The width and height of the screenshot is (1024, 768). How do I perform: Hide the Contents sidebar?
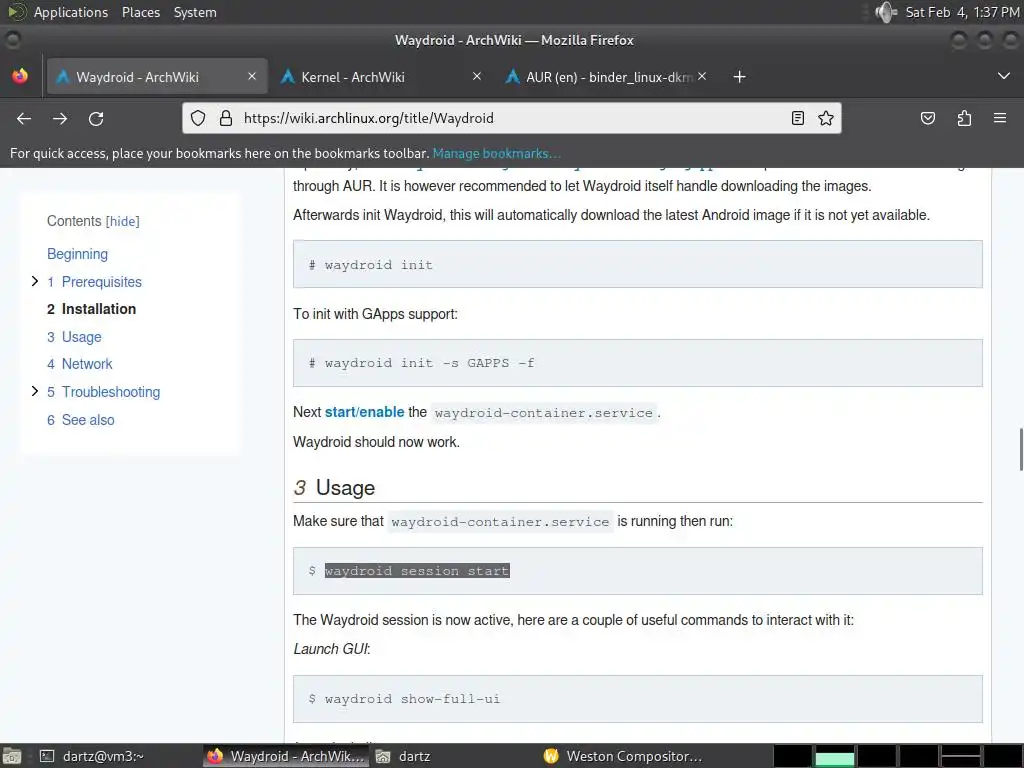coord(123,221)
